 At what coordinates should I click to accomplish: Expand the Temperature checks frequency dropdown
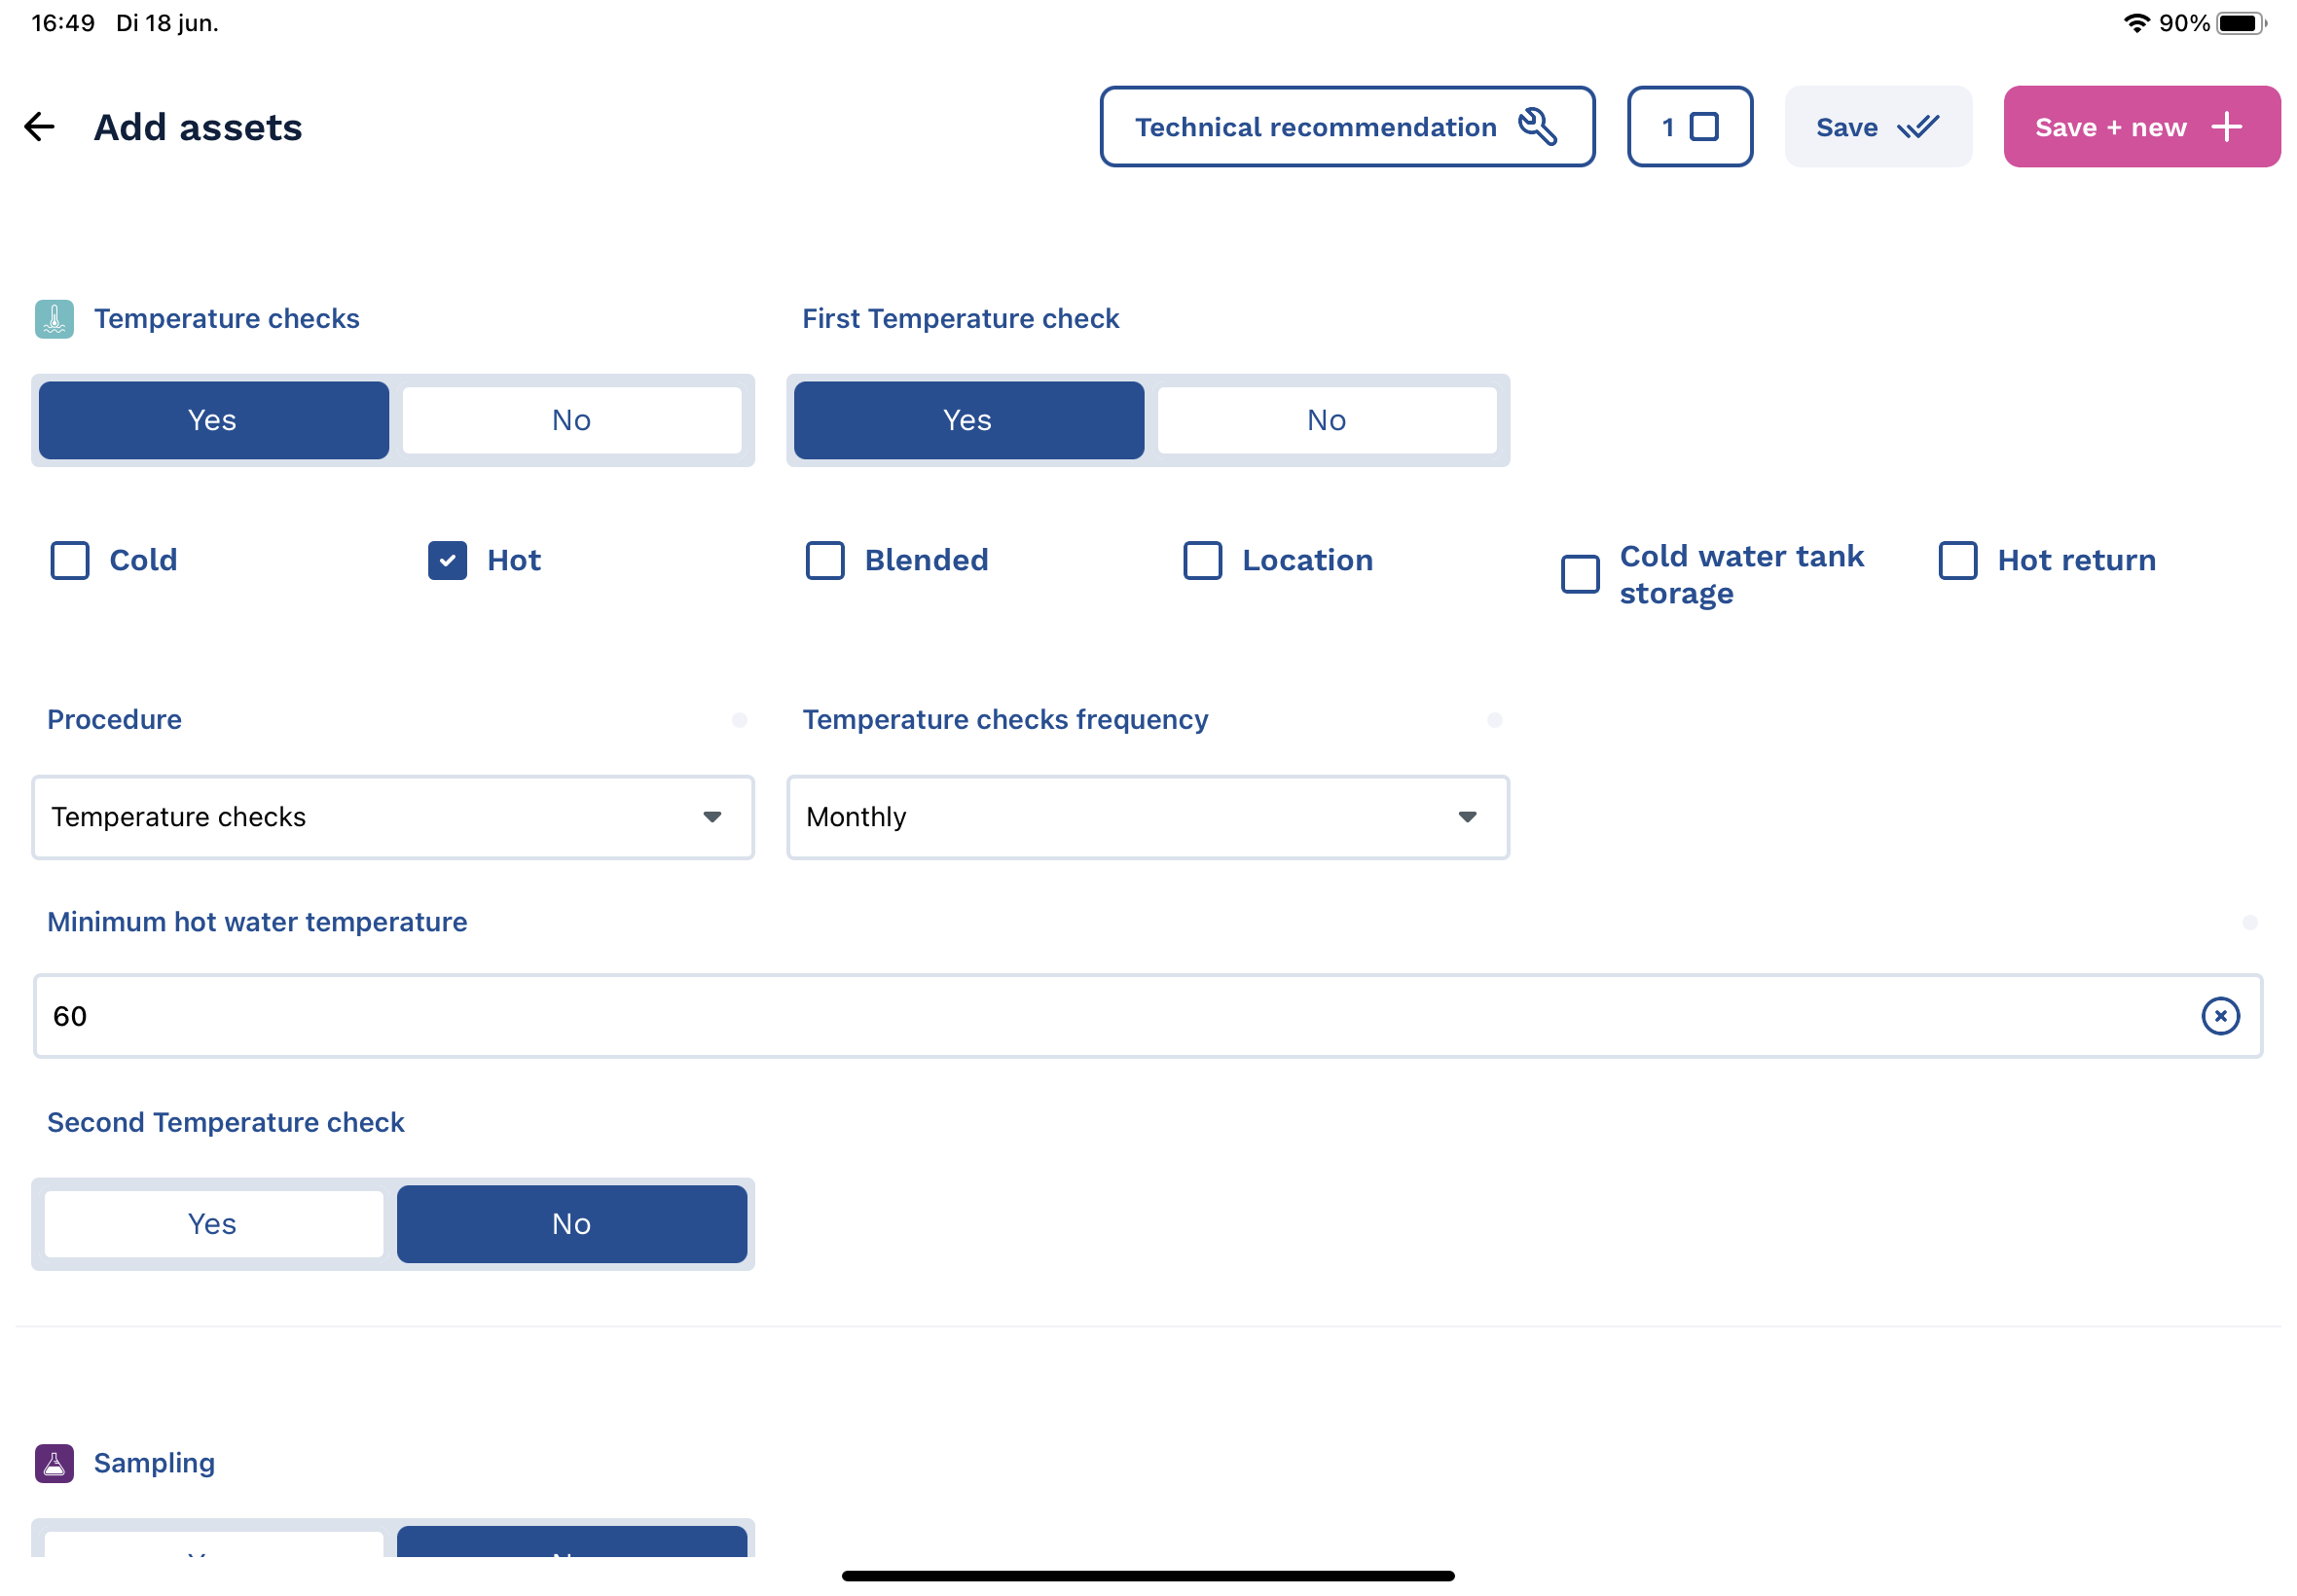tap(1147, 817)
